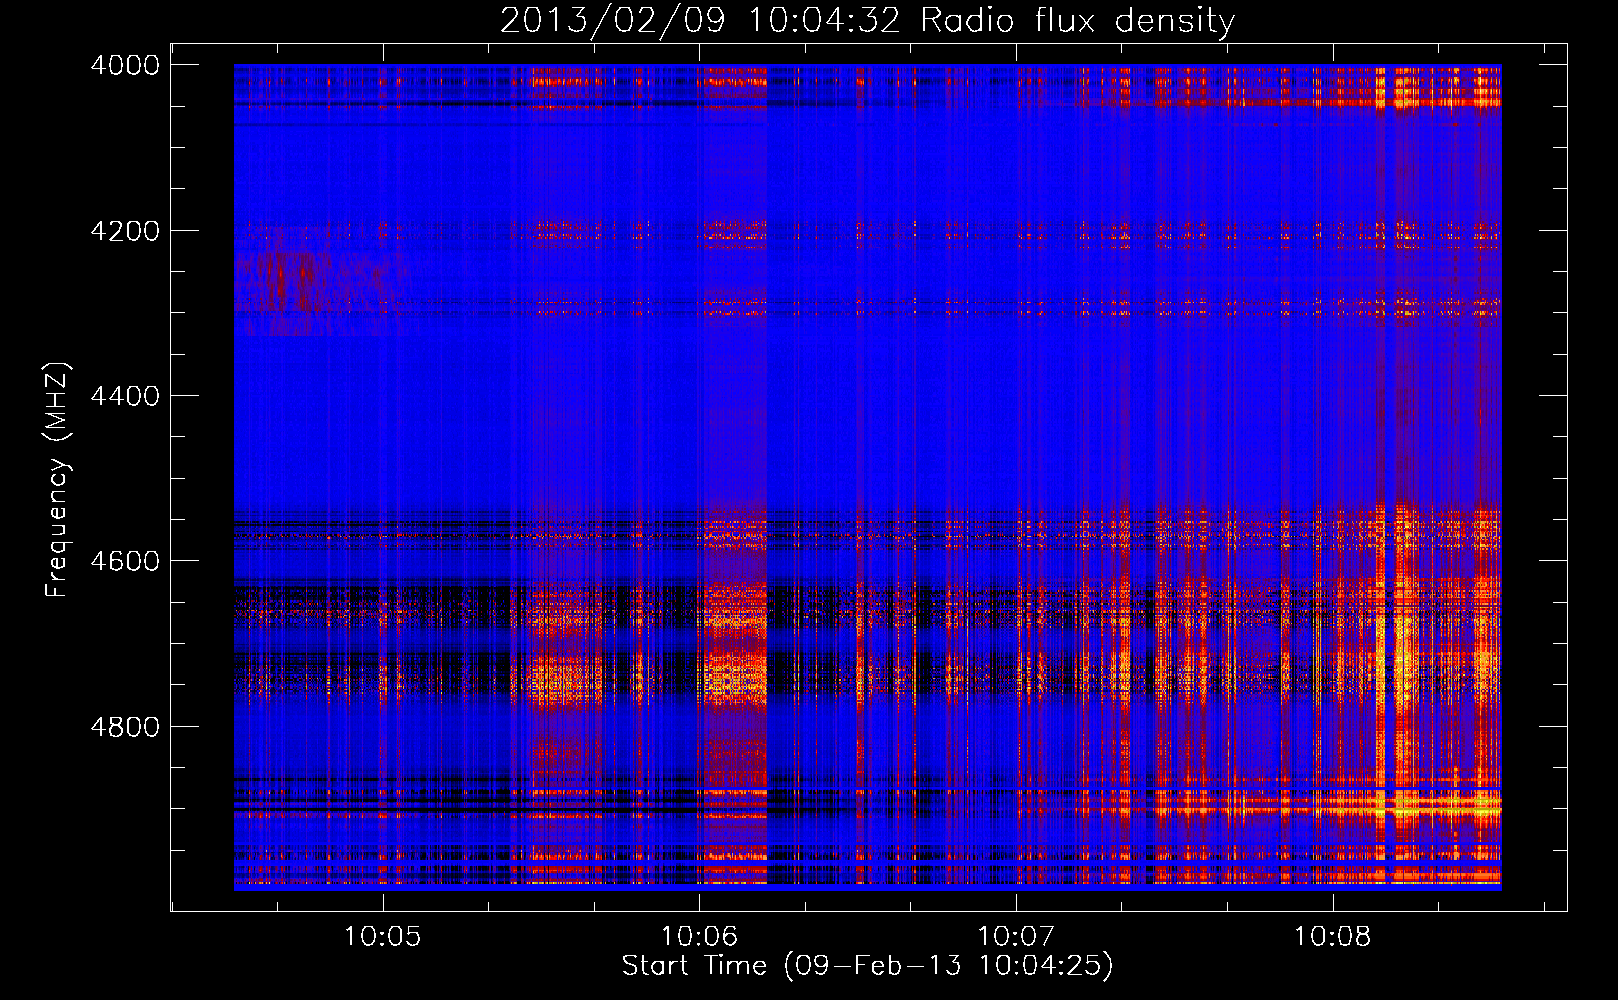The image size is (1618, 1000).
Task: Click the 'Start Time (09-Feb-13 10:04:25)' x-axis label
Action: [x=867, y=966]
